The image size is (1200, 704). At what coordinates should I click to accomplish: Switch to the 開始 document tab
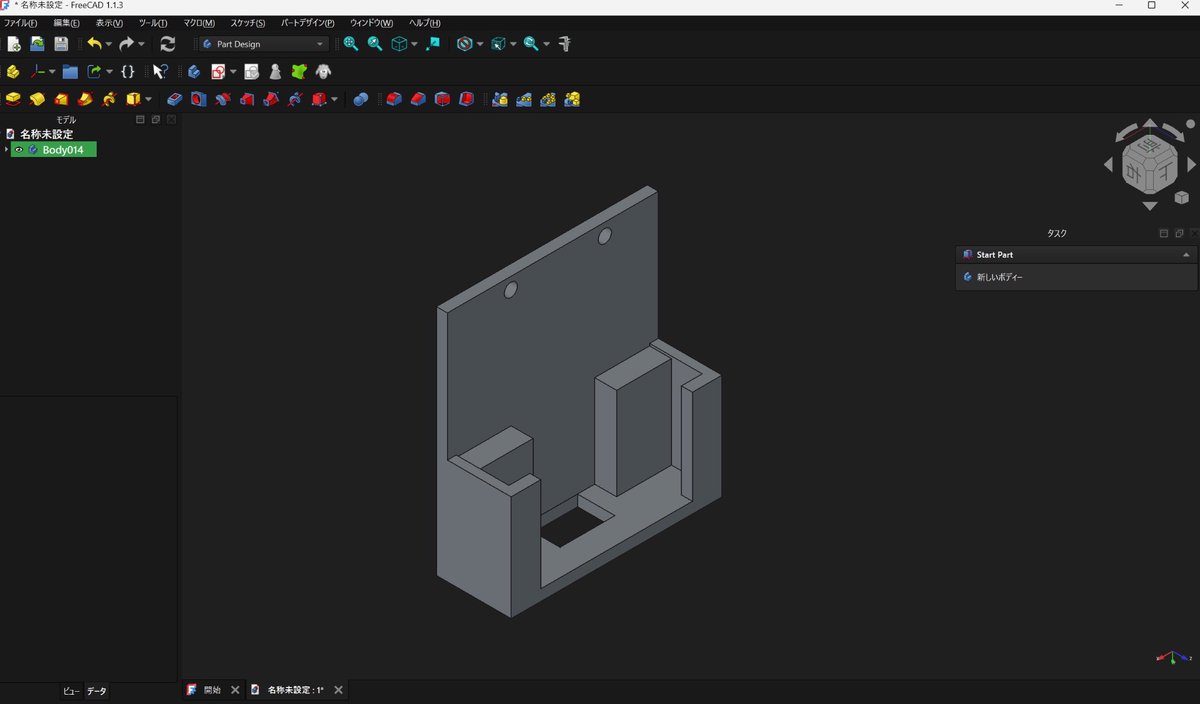tap(212, 690)
